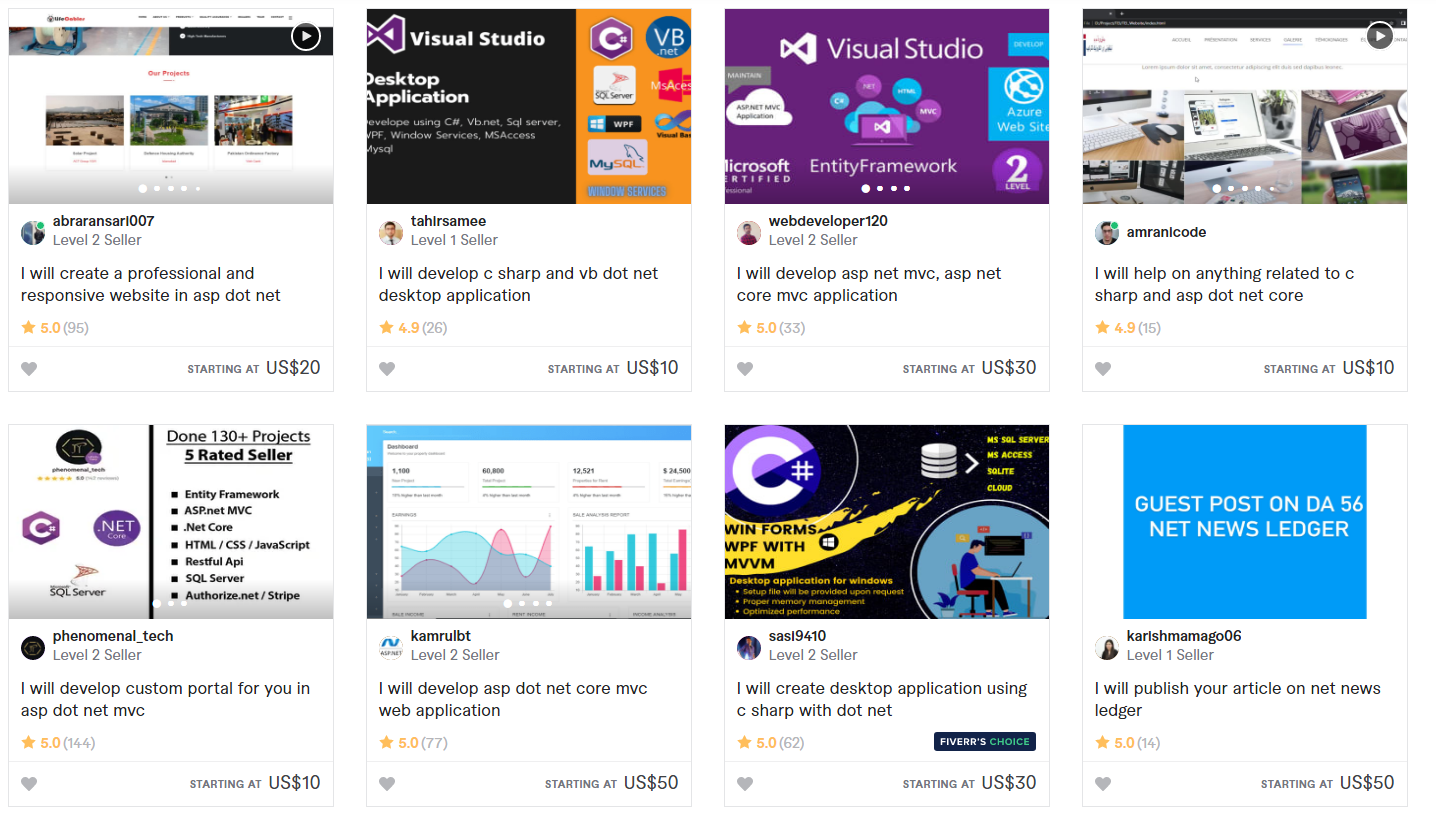Click the dashboard charts gig thumbnail
Screen dimensions: 1436x817
(529, 522)
